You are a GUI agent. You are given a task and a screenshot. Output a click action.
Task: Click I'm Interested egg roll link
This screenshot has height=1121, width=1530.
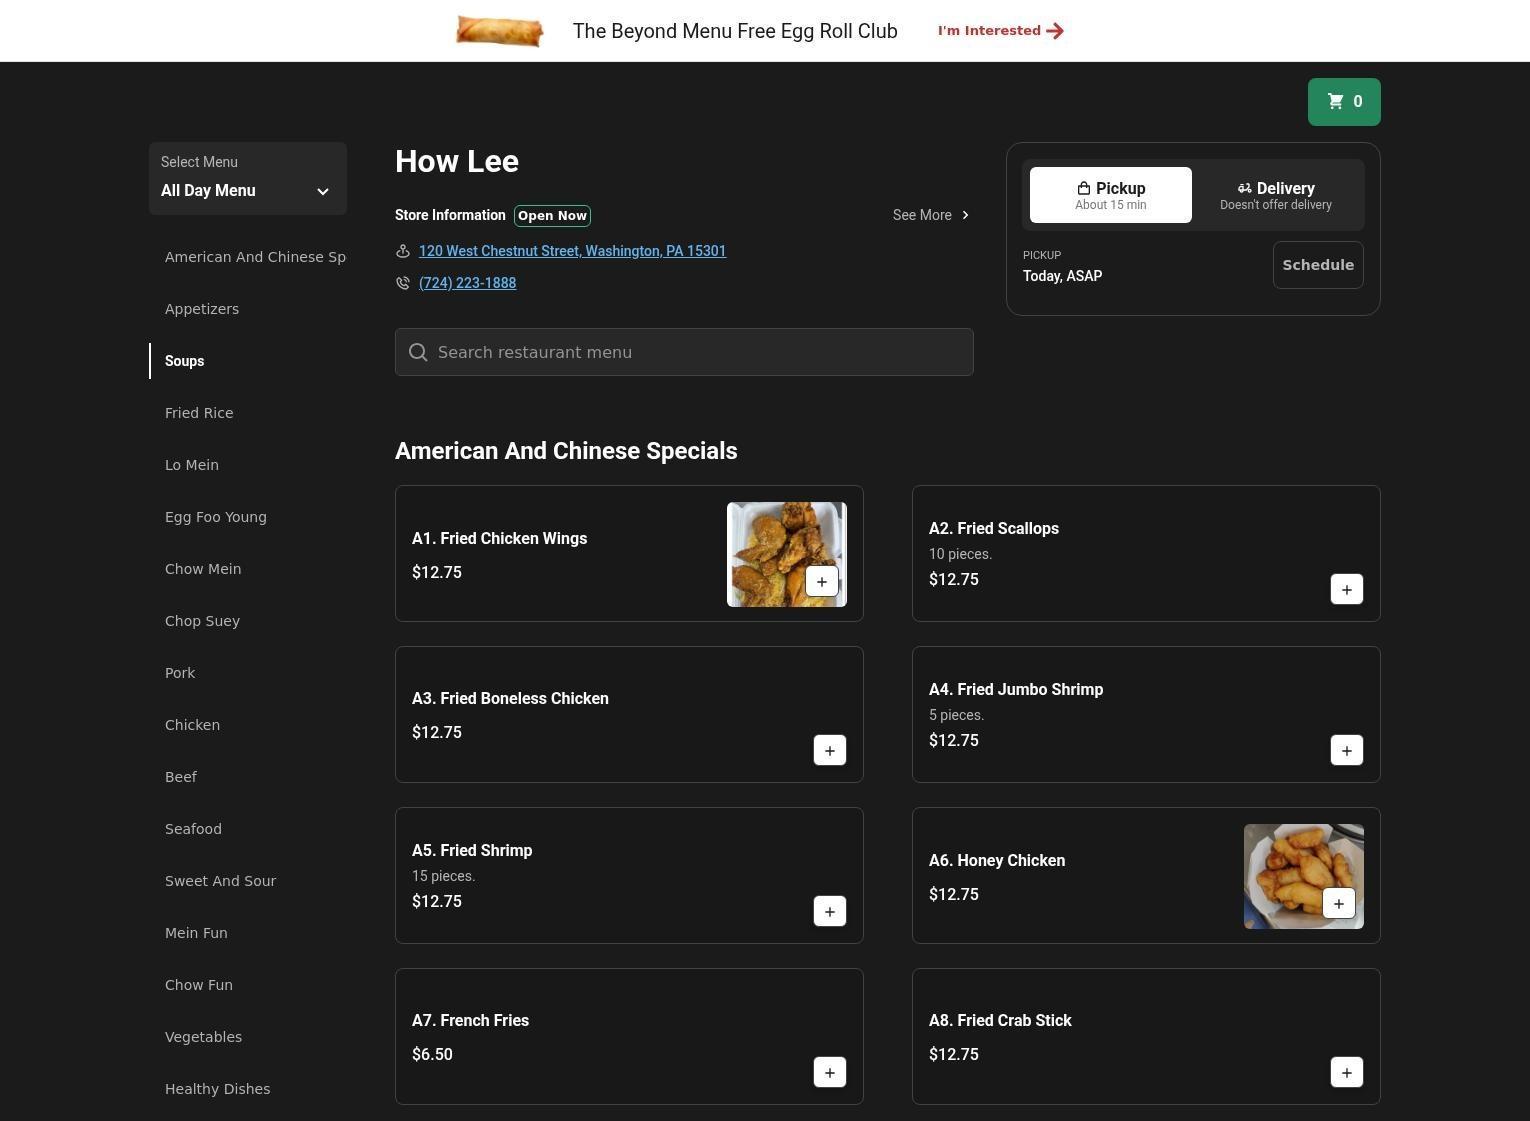pyautogui.click(x=999, y=31)
